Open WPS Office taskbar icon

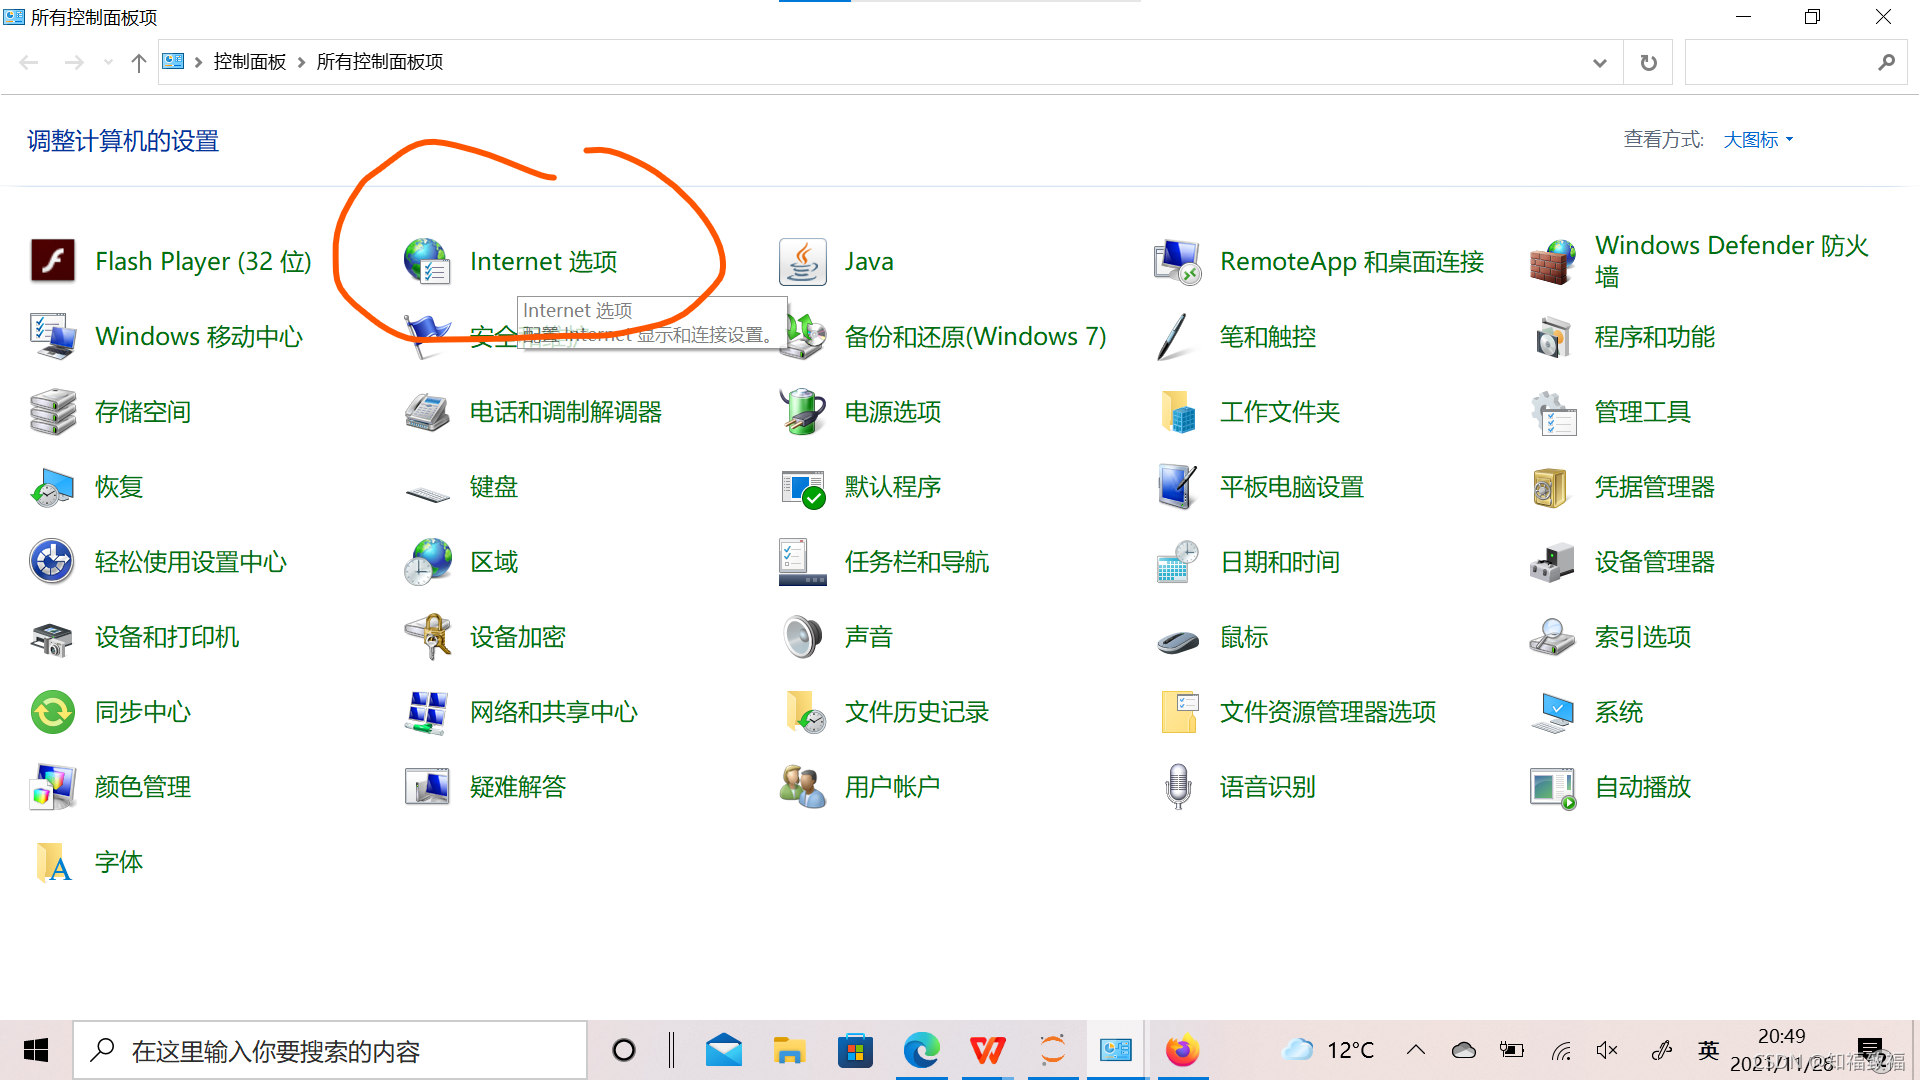987,1050
